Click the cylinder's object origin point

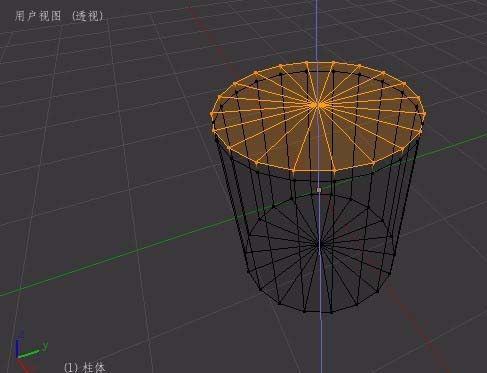(x=319, y=190)
